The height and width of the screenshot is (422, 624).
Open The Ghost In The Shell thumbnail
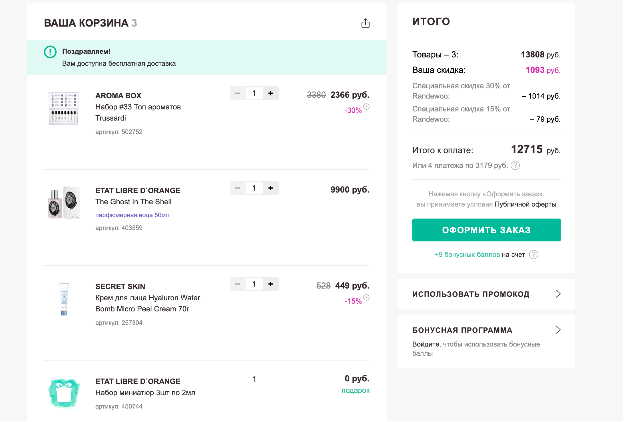pyautogui.click(x=64, y=203)
